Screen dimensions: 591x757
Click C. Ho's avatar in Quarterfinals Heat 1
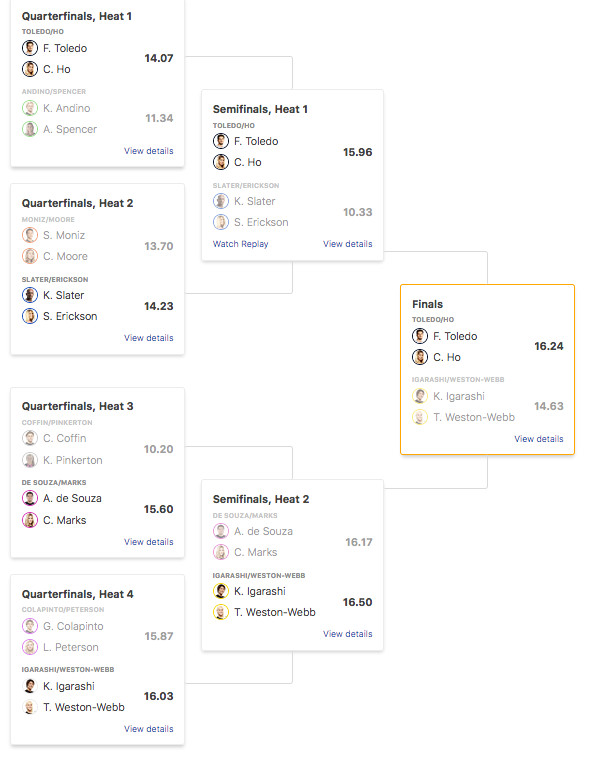pyautogui.click(x=30, y=69)
